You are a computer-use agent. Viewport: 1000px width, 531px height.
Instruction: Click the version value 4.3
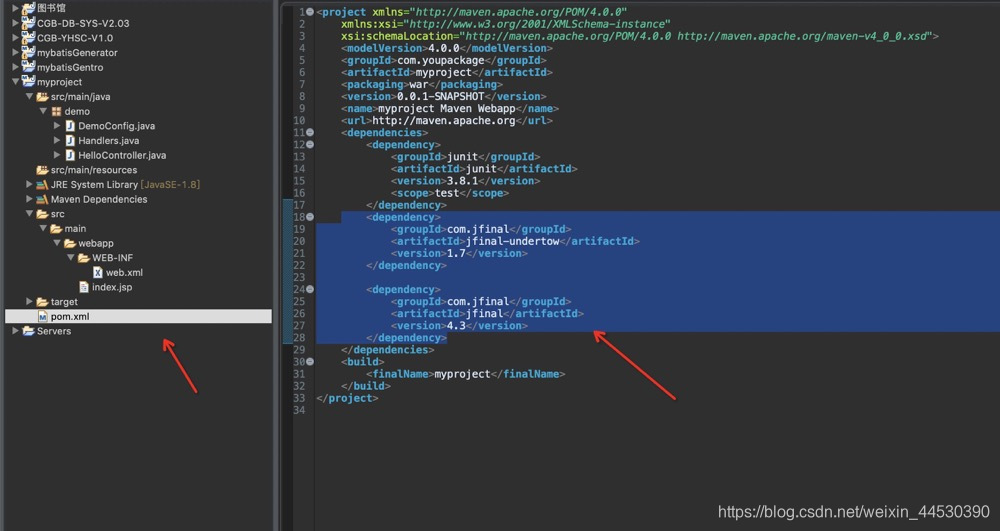456,326
